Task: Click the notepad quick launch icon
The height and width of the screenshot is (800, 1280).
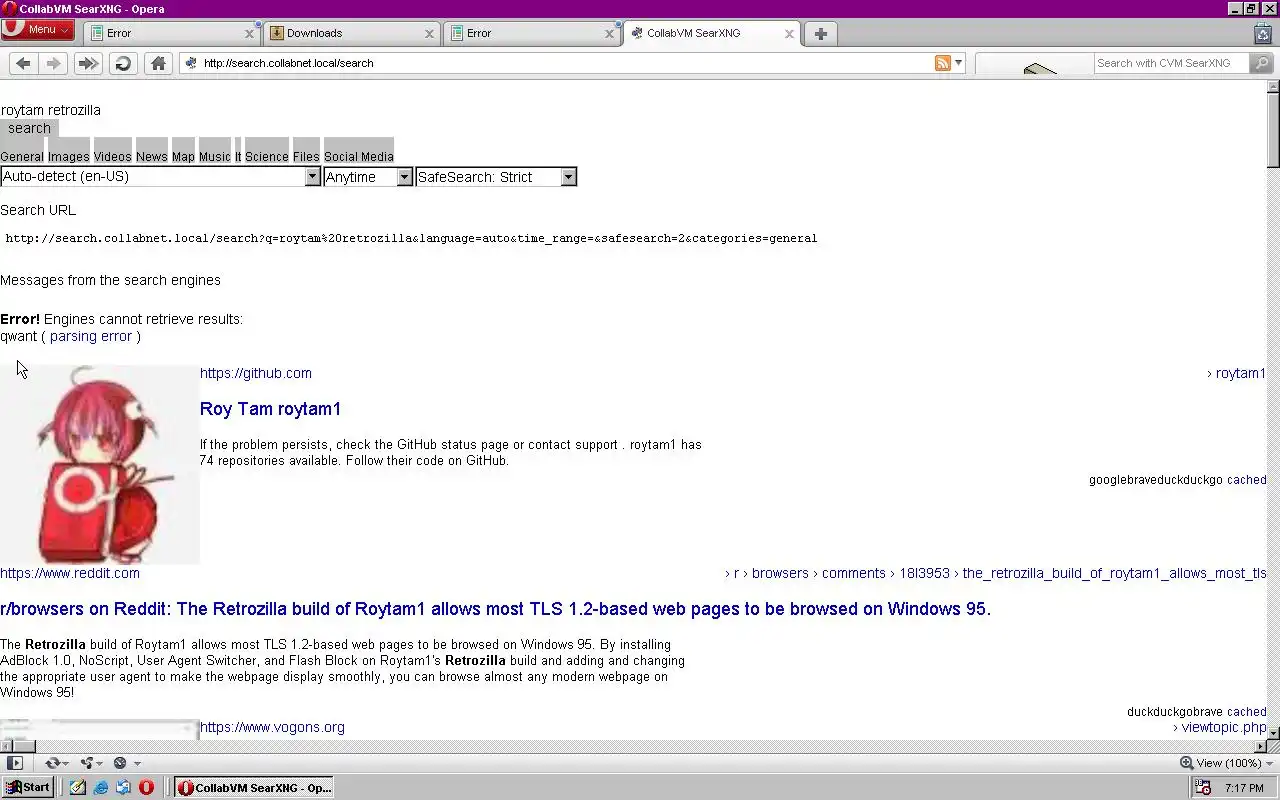Action: 77,787
